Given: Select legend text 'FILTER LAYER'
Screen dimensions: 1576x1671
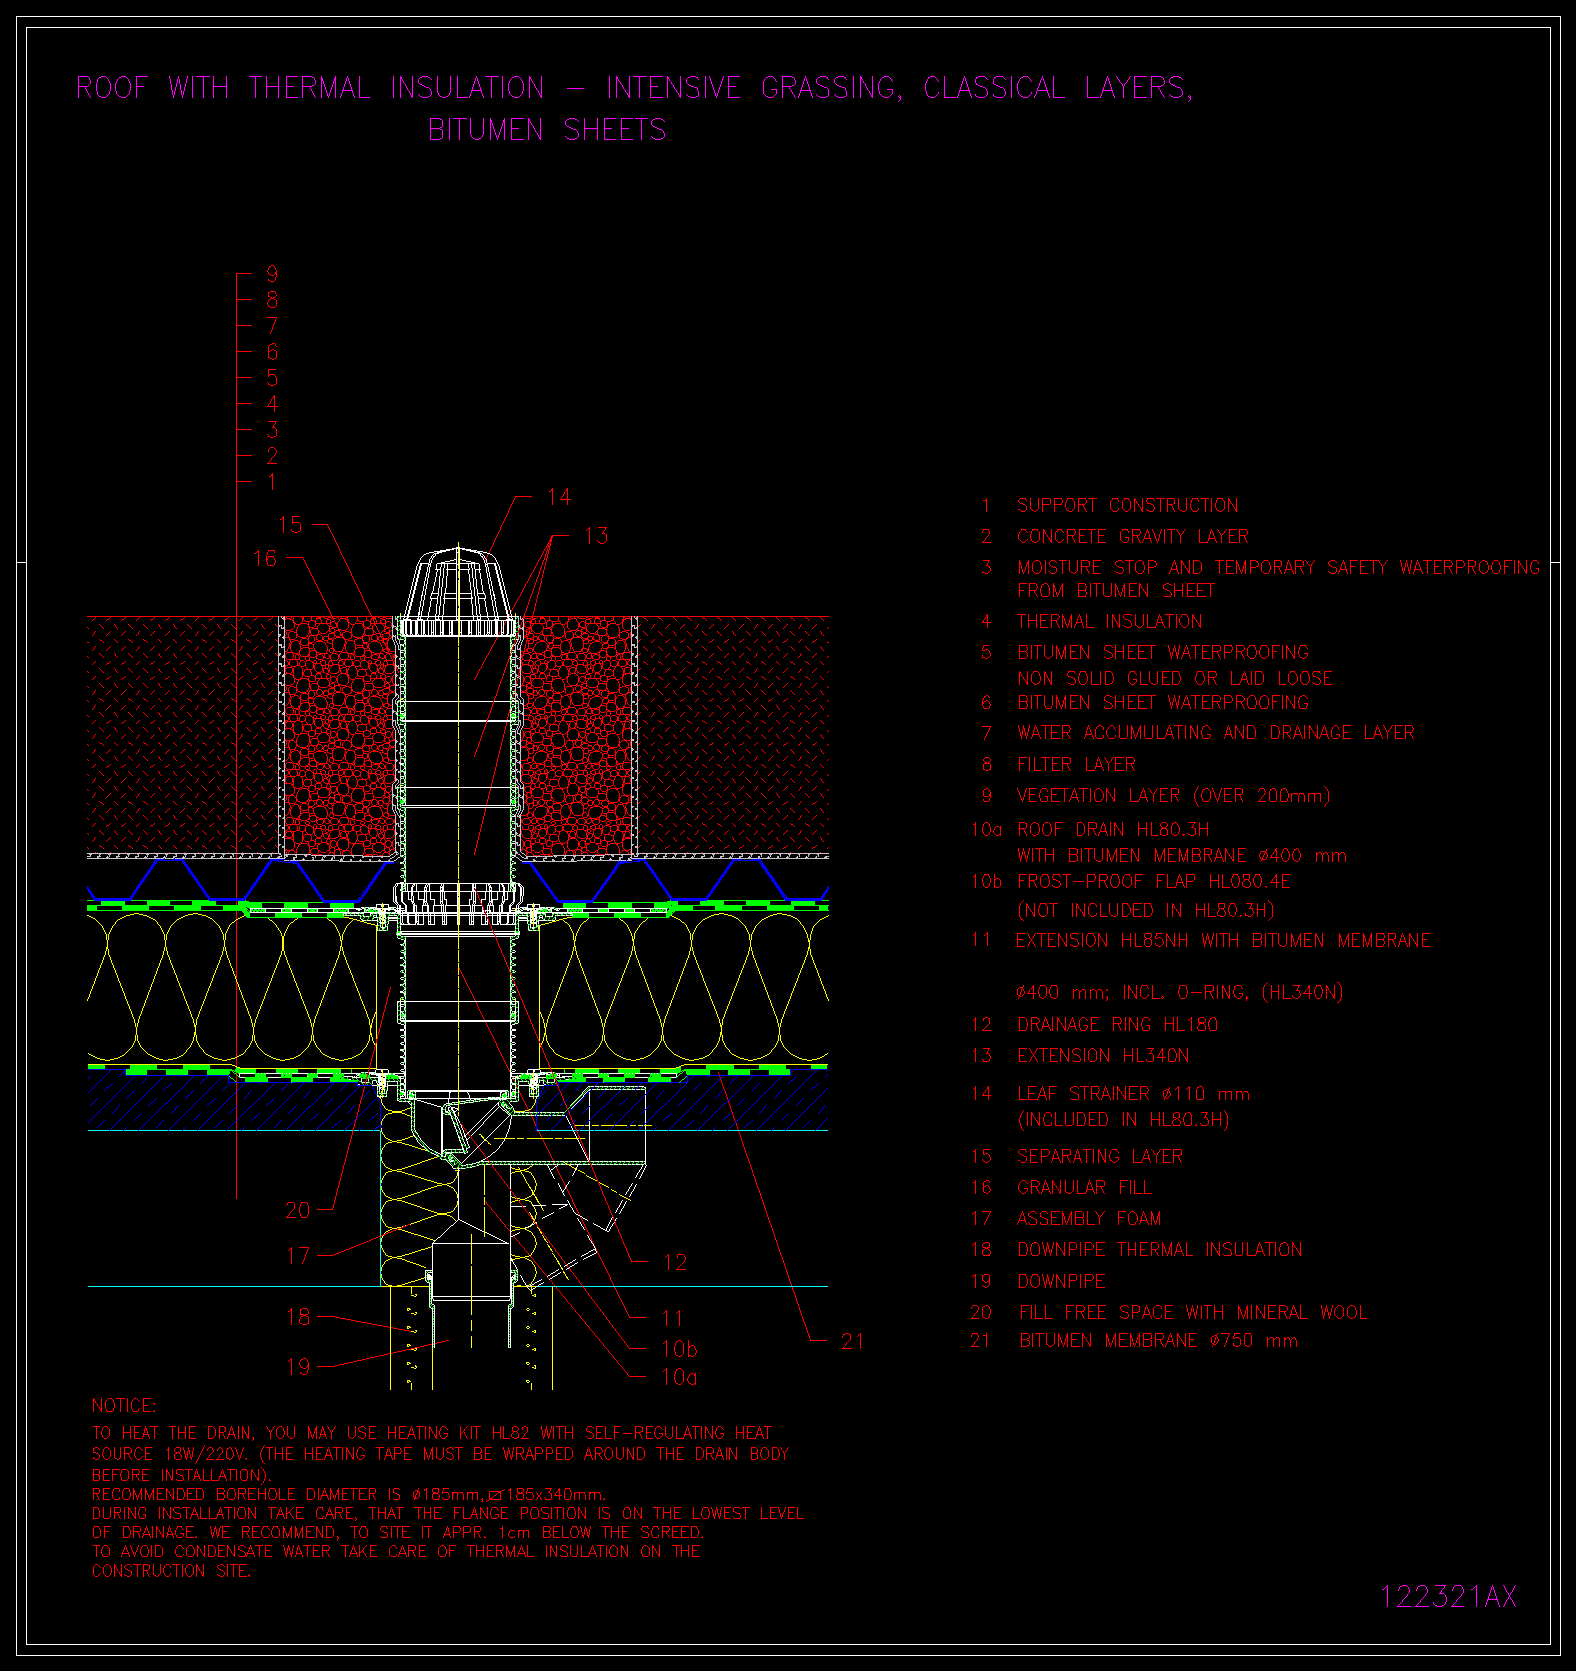Looking at the screenshot, I should coord(1077,764).
